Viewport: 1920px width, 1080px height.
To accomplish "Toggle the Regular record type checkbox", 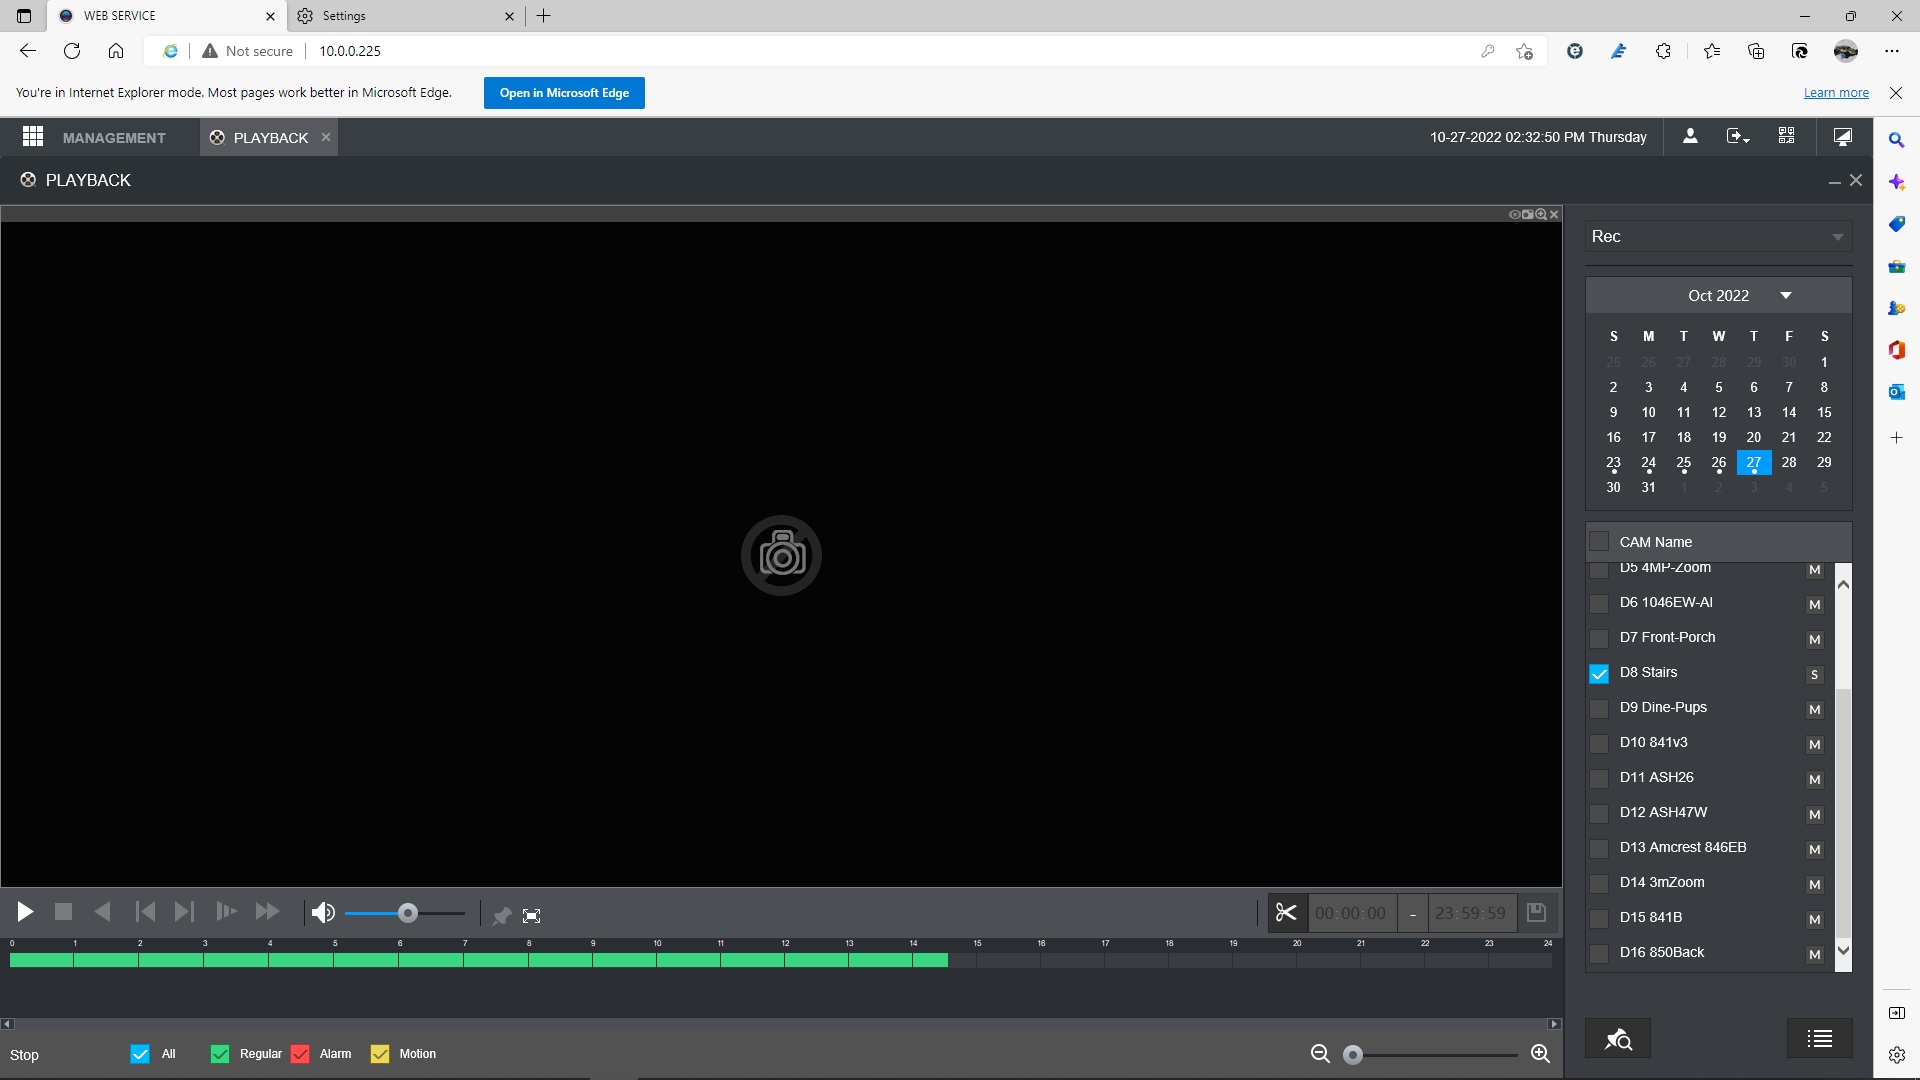I will point(220,1054).
